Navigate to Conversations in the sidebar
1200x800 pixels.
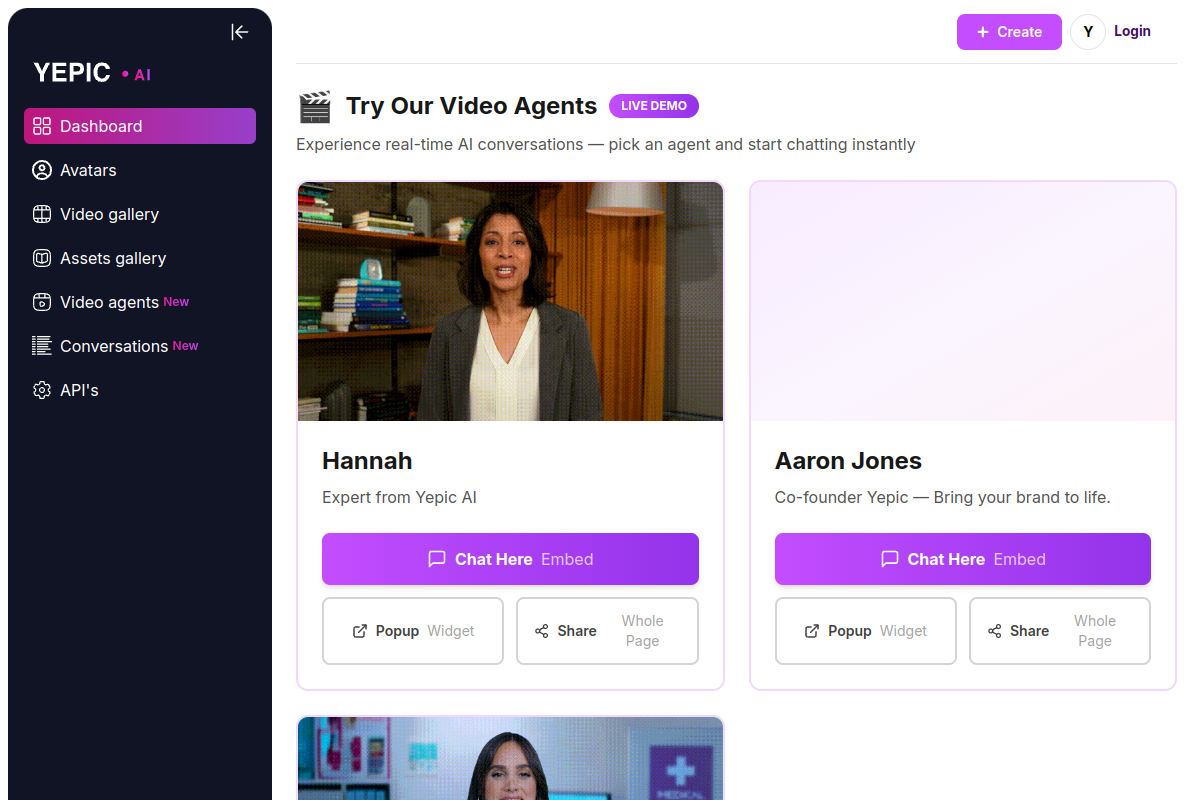tap(140, 346)
